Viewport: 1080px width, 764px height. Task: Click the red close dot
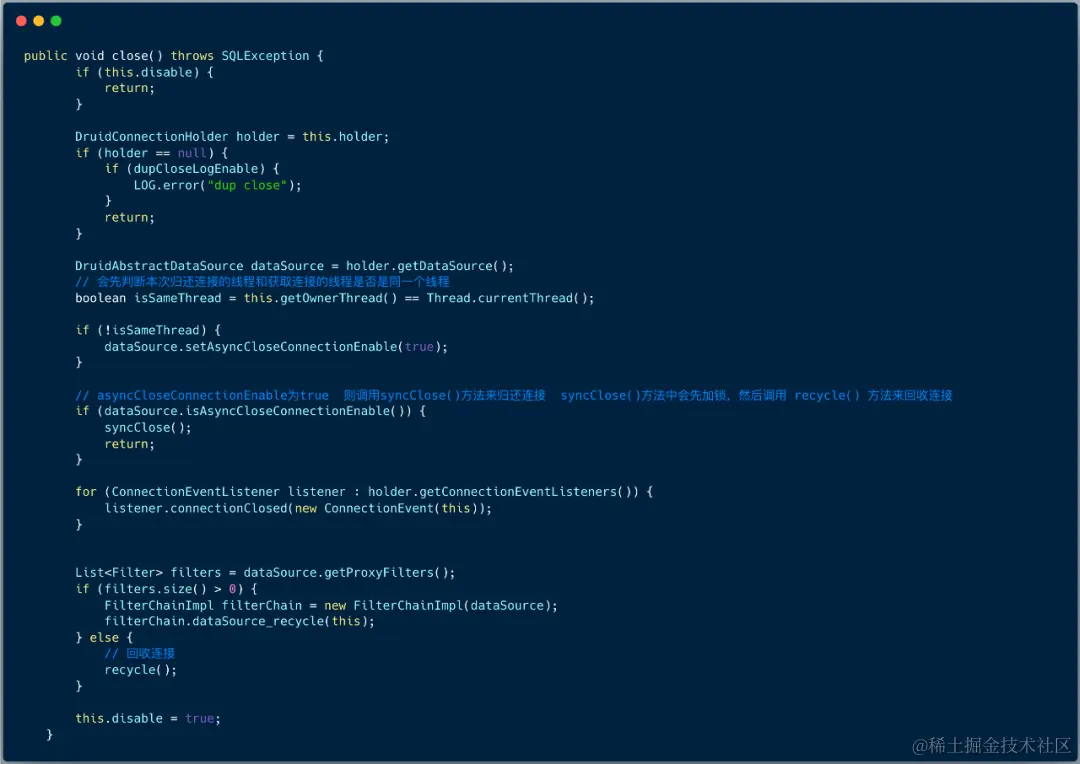point(21,21)
